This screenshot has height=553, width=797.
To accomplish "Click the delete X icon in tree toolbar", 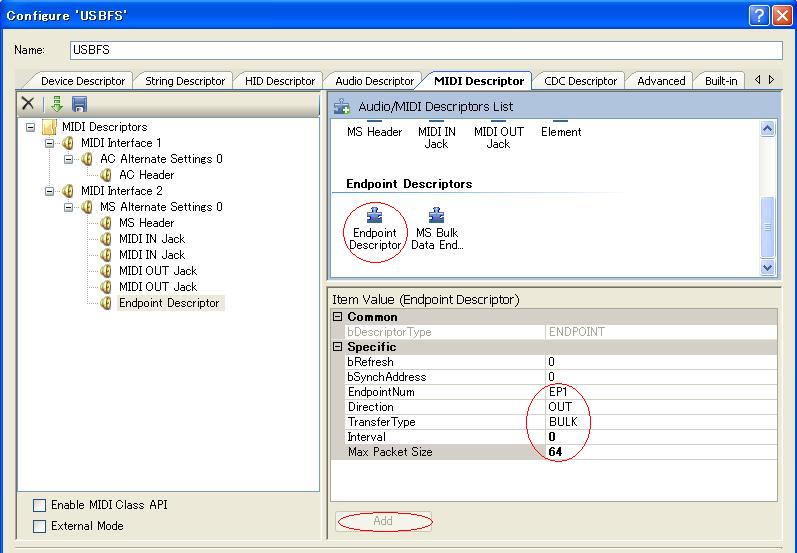I will coord(28,104).
